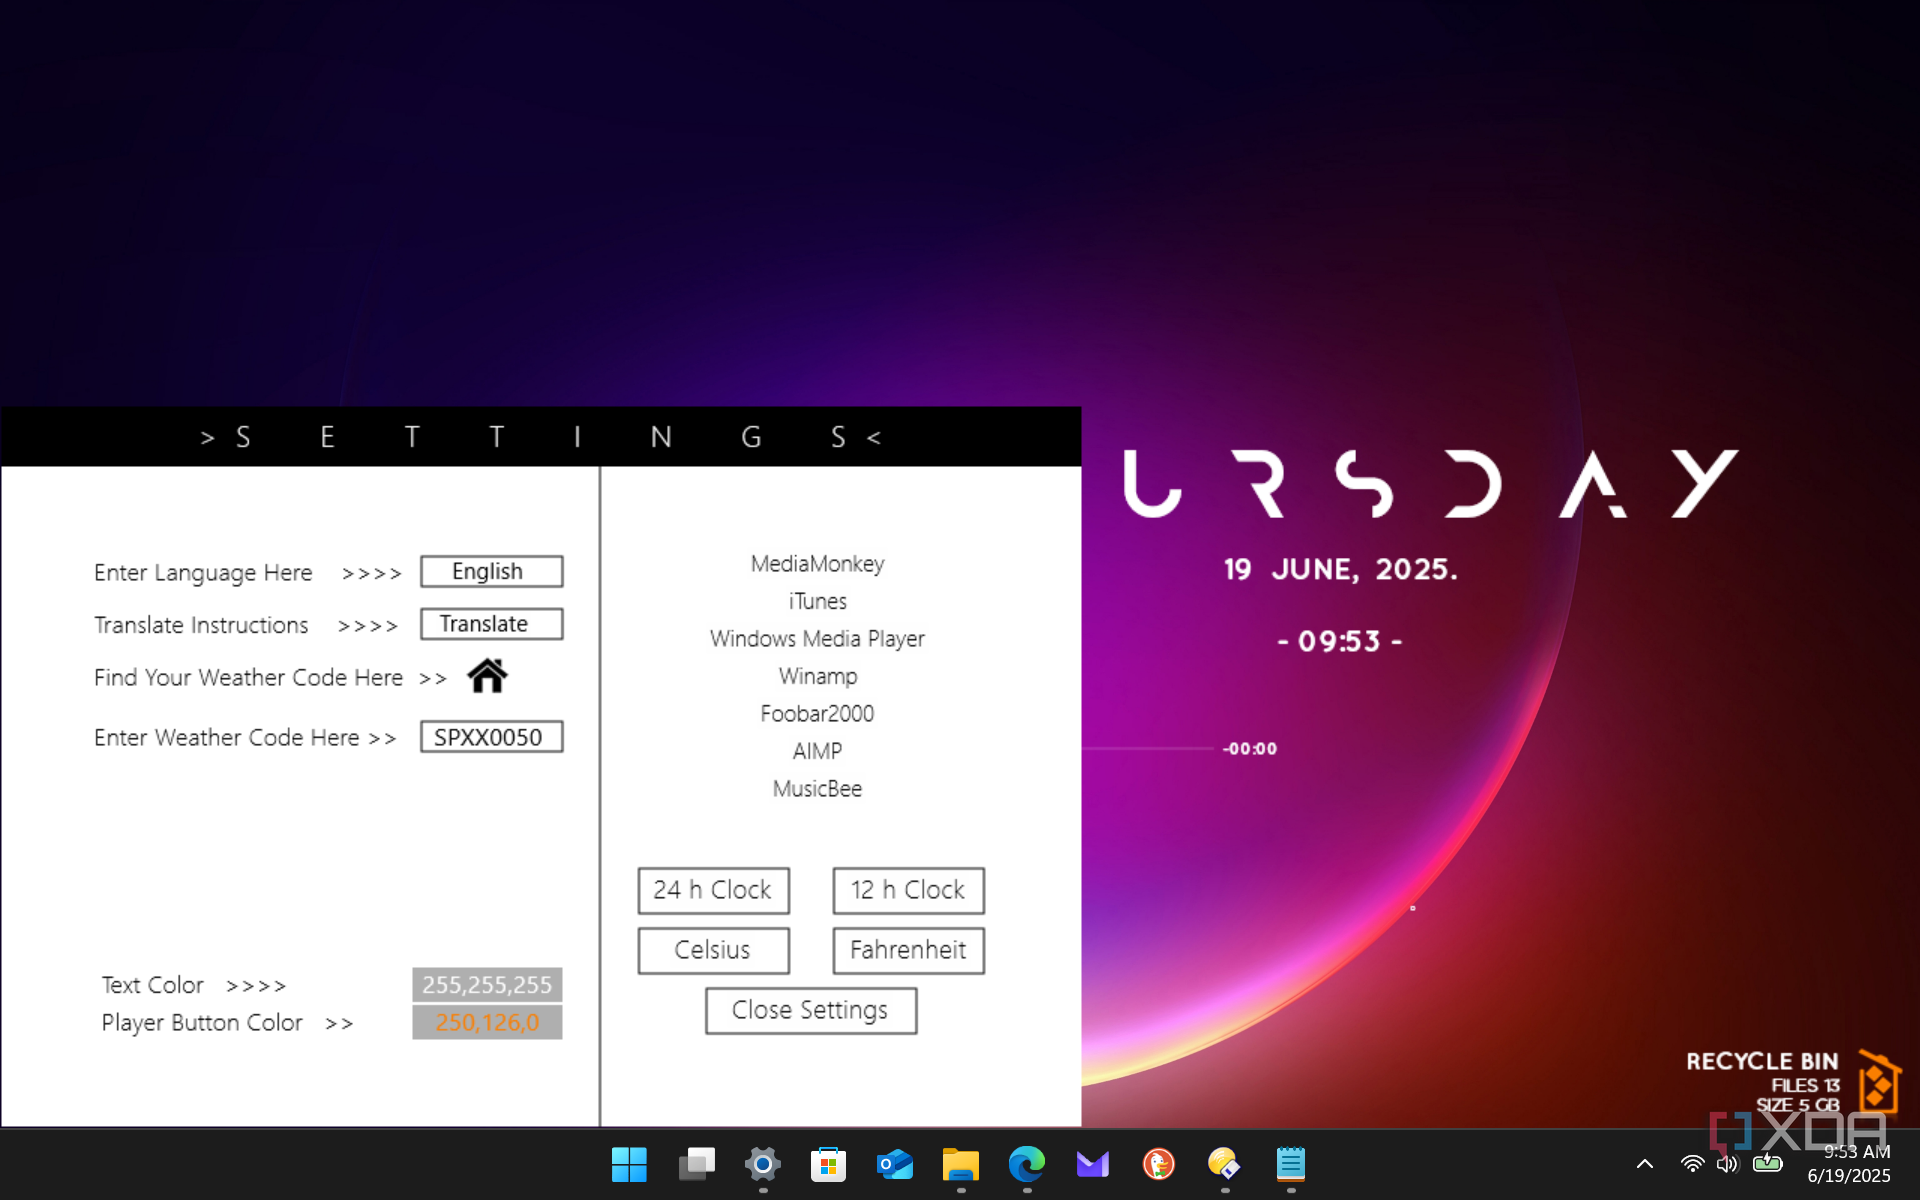Select Fahrenheit temperature unit
This screenshot has width=1920, height=1200.
908,950
